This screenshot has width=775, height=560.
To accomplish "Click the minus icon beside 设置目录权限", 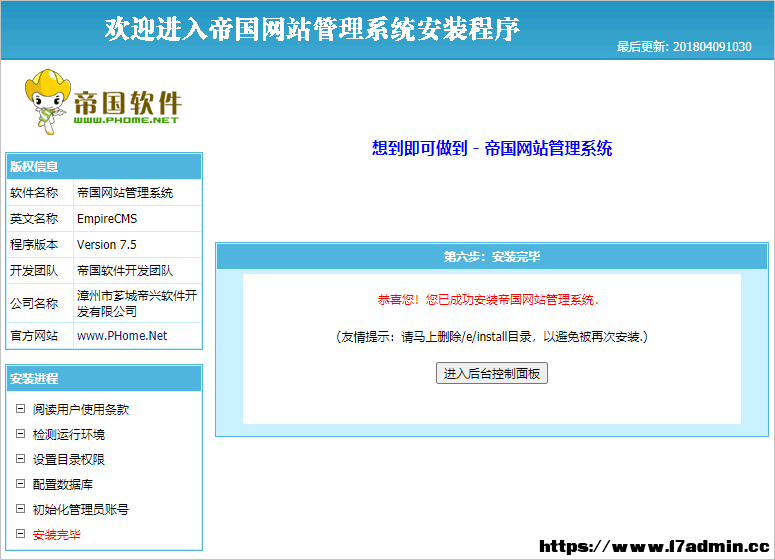I will point(20,459).
